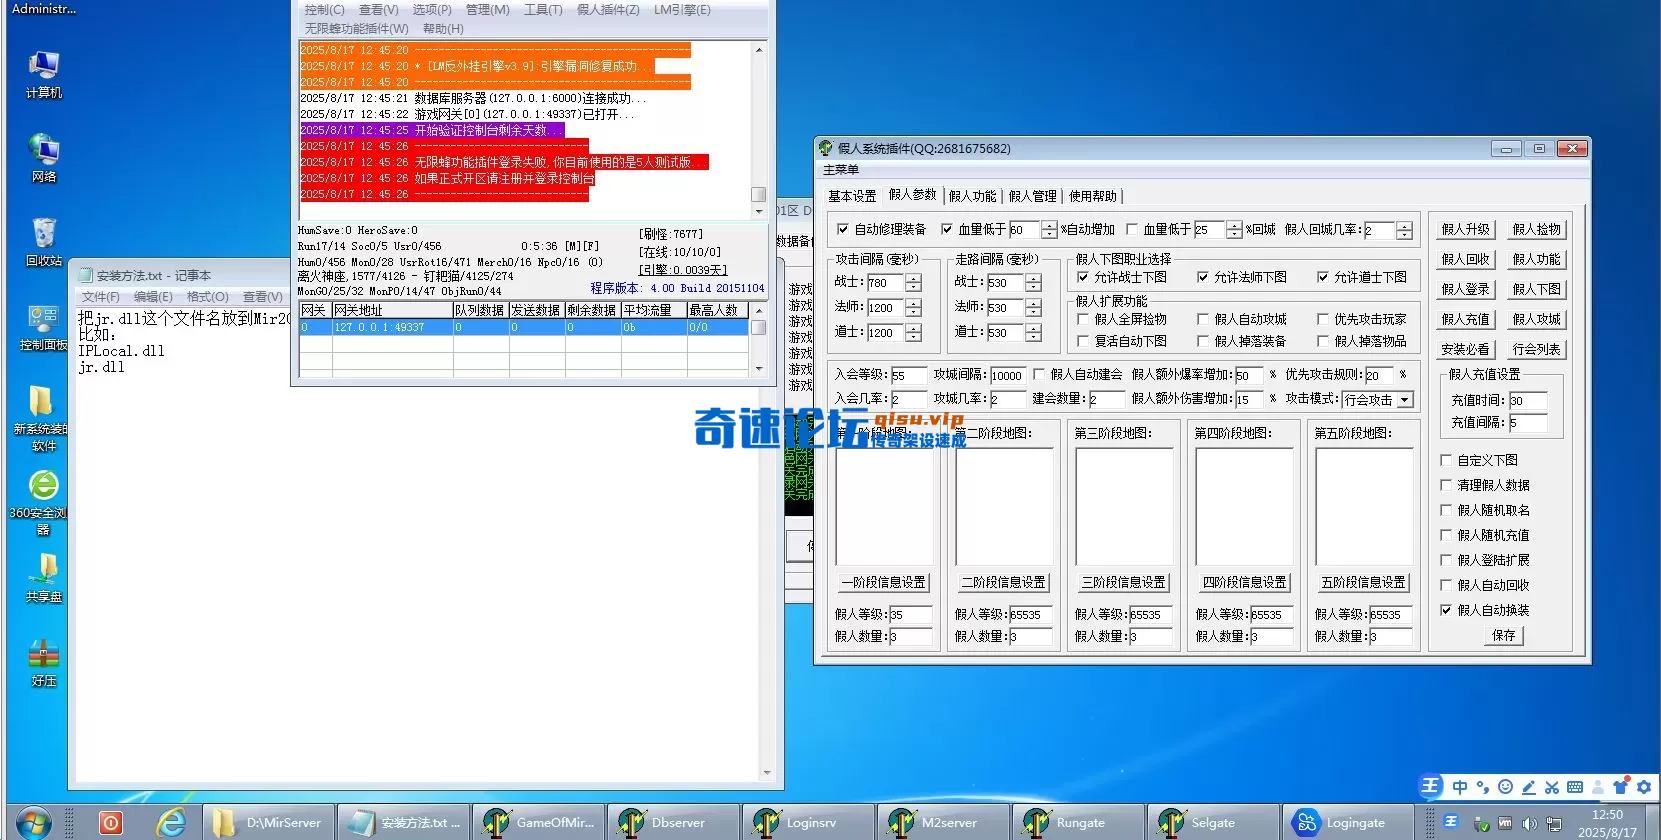
Task: Click the tray volume speaker icon
Action: click(1529, 824)
